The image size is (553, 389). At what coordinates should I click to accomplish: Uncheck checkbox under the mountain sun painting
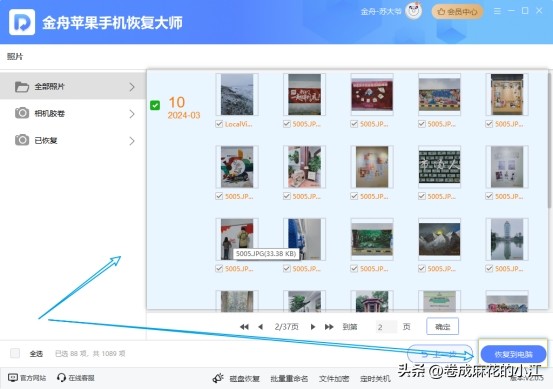point(421,268)
